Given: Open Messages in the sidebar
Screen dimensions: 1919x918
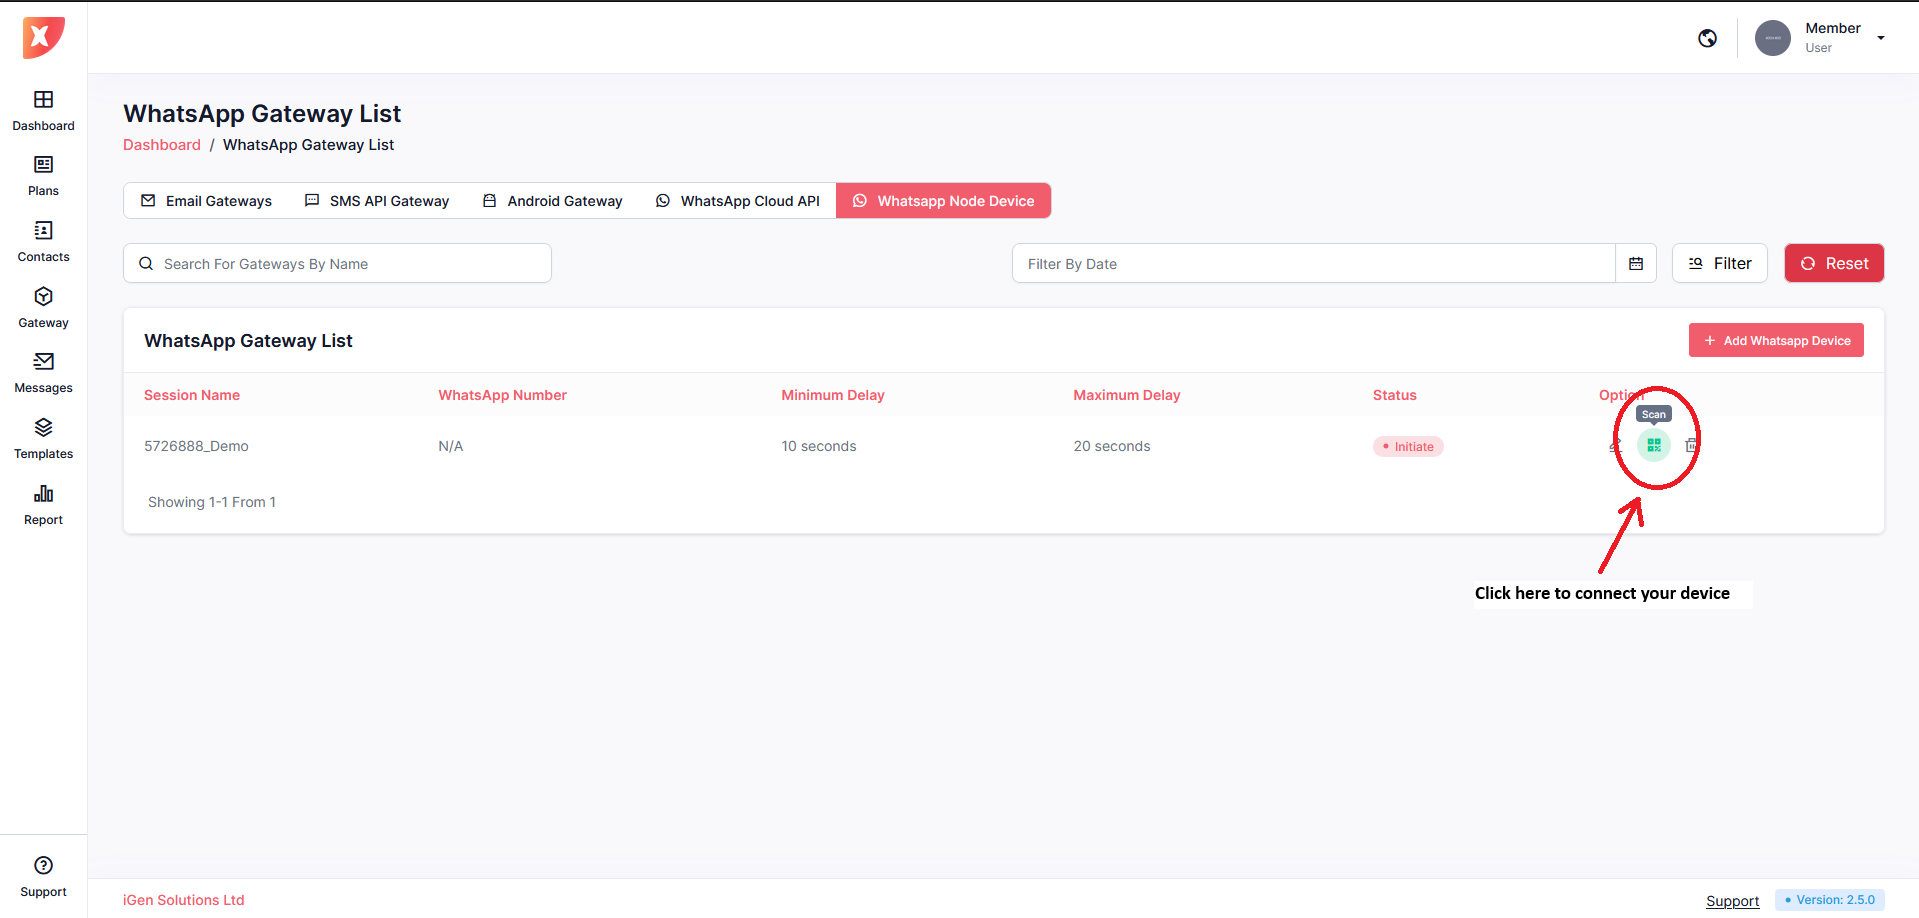Looking at the screenshot, I should click(x=43, y=372).
